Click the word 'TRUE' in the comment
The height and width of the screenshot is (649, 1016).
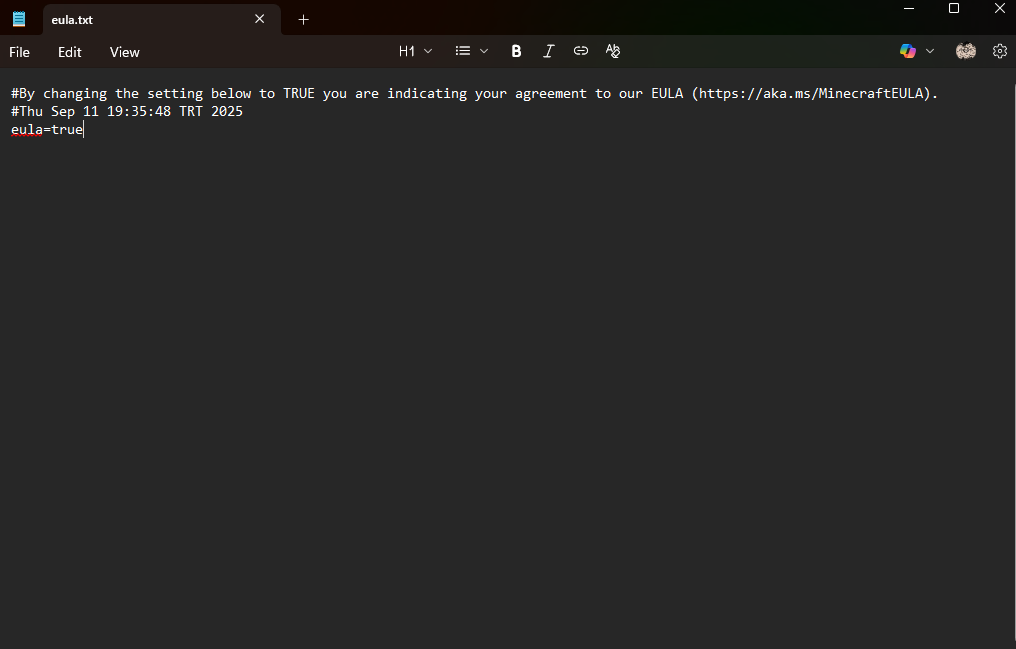[x=299, y=93]
